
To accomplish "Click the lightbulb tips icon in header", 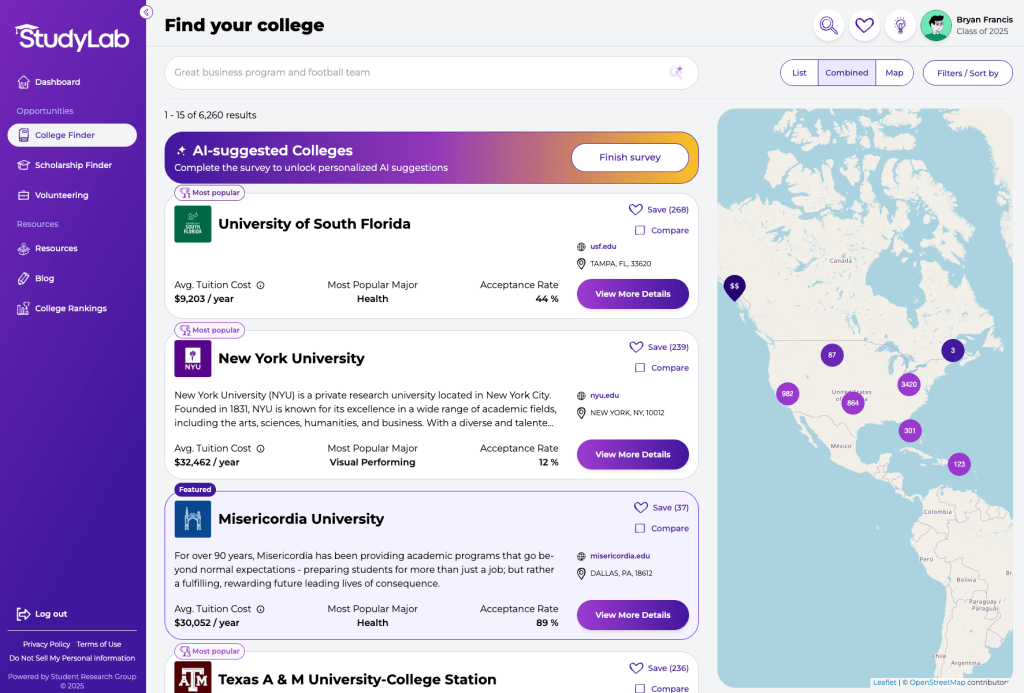I will click(900, 26).
